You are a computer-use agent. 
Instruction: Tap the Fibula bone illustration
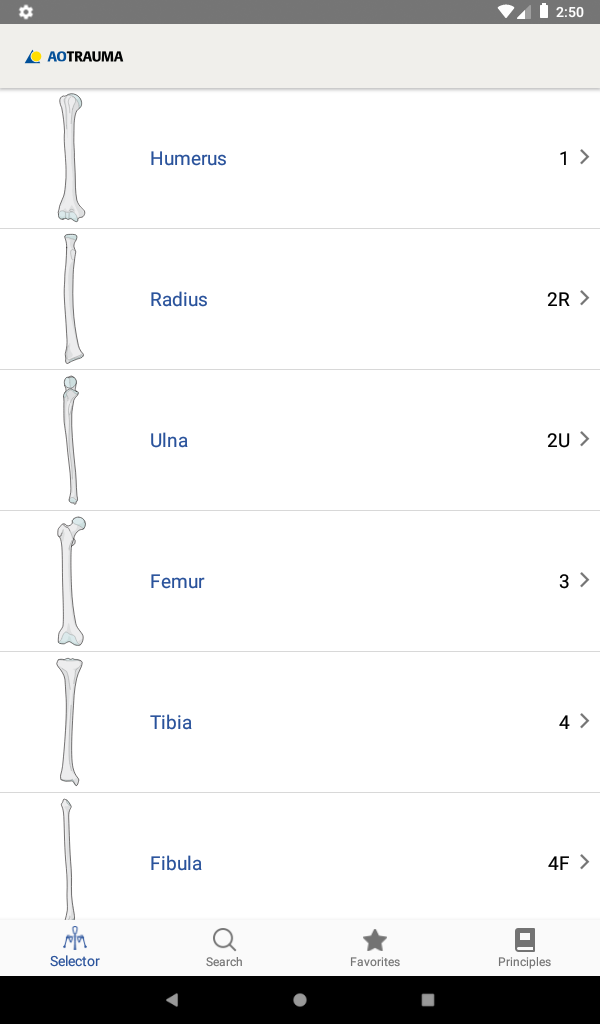tap(67, 859)
